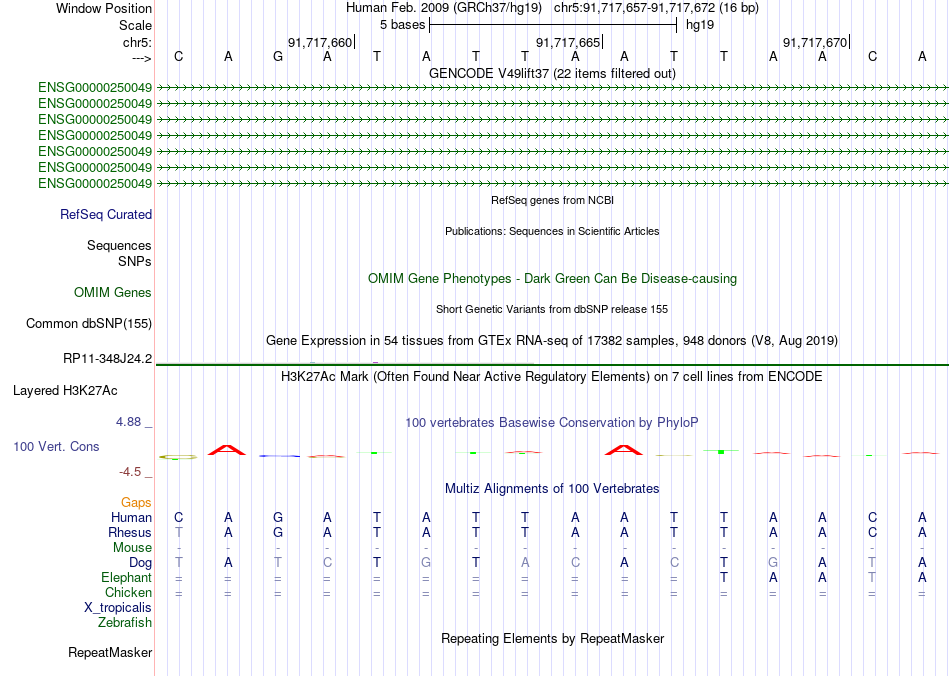Select the Rhesus alignment row label
Viewport: 950px width, 676px height.
[130, 532]
